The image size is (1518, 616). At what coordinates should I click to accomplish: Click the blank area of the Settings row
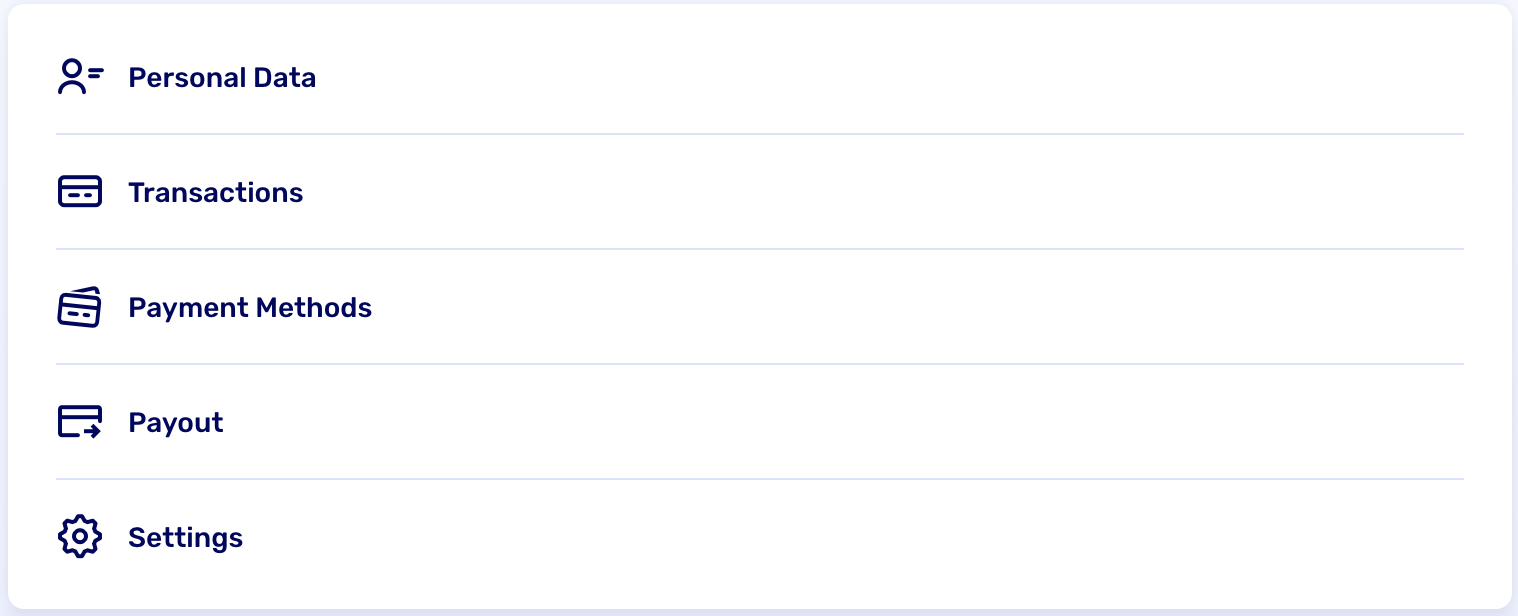click(x=900, y=537)
